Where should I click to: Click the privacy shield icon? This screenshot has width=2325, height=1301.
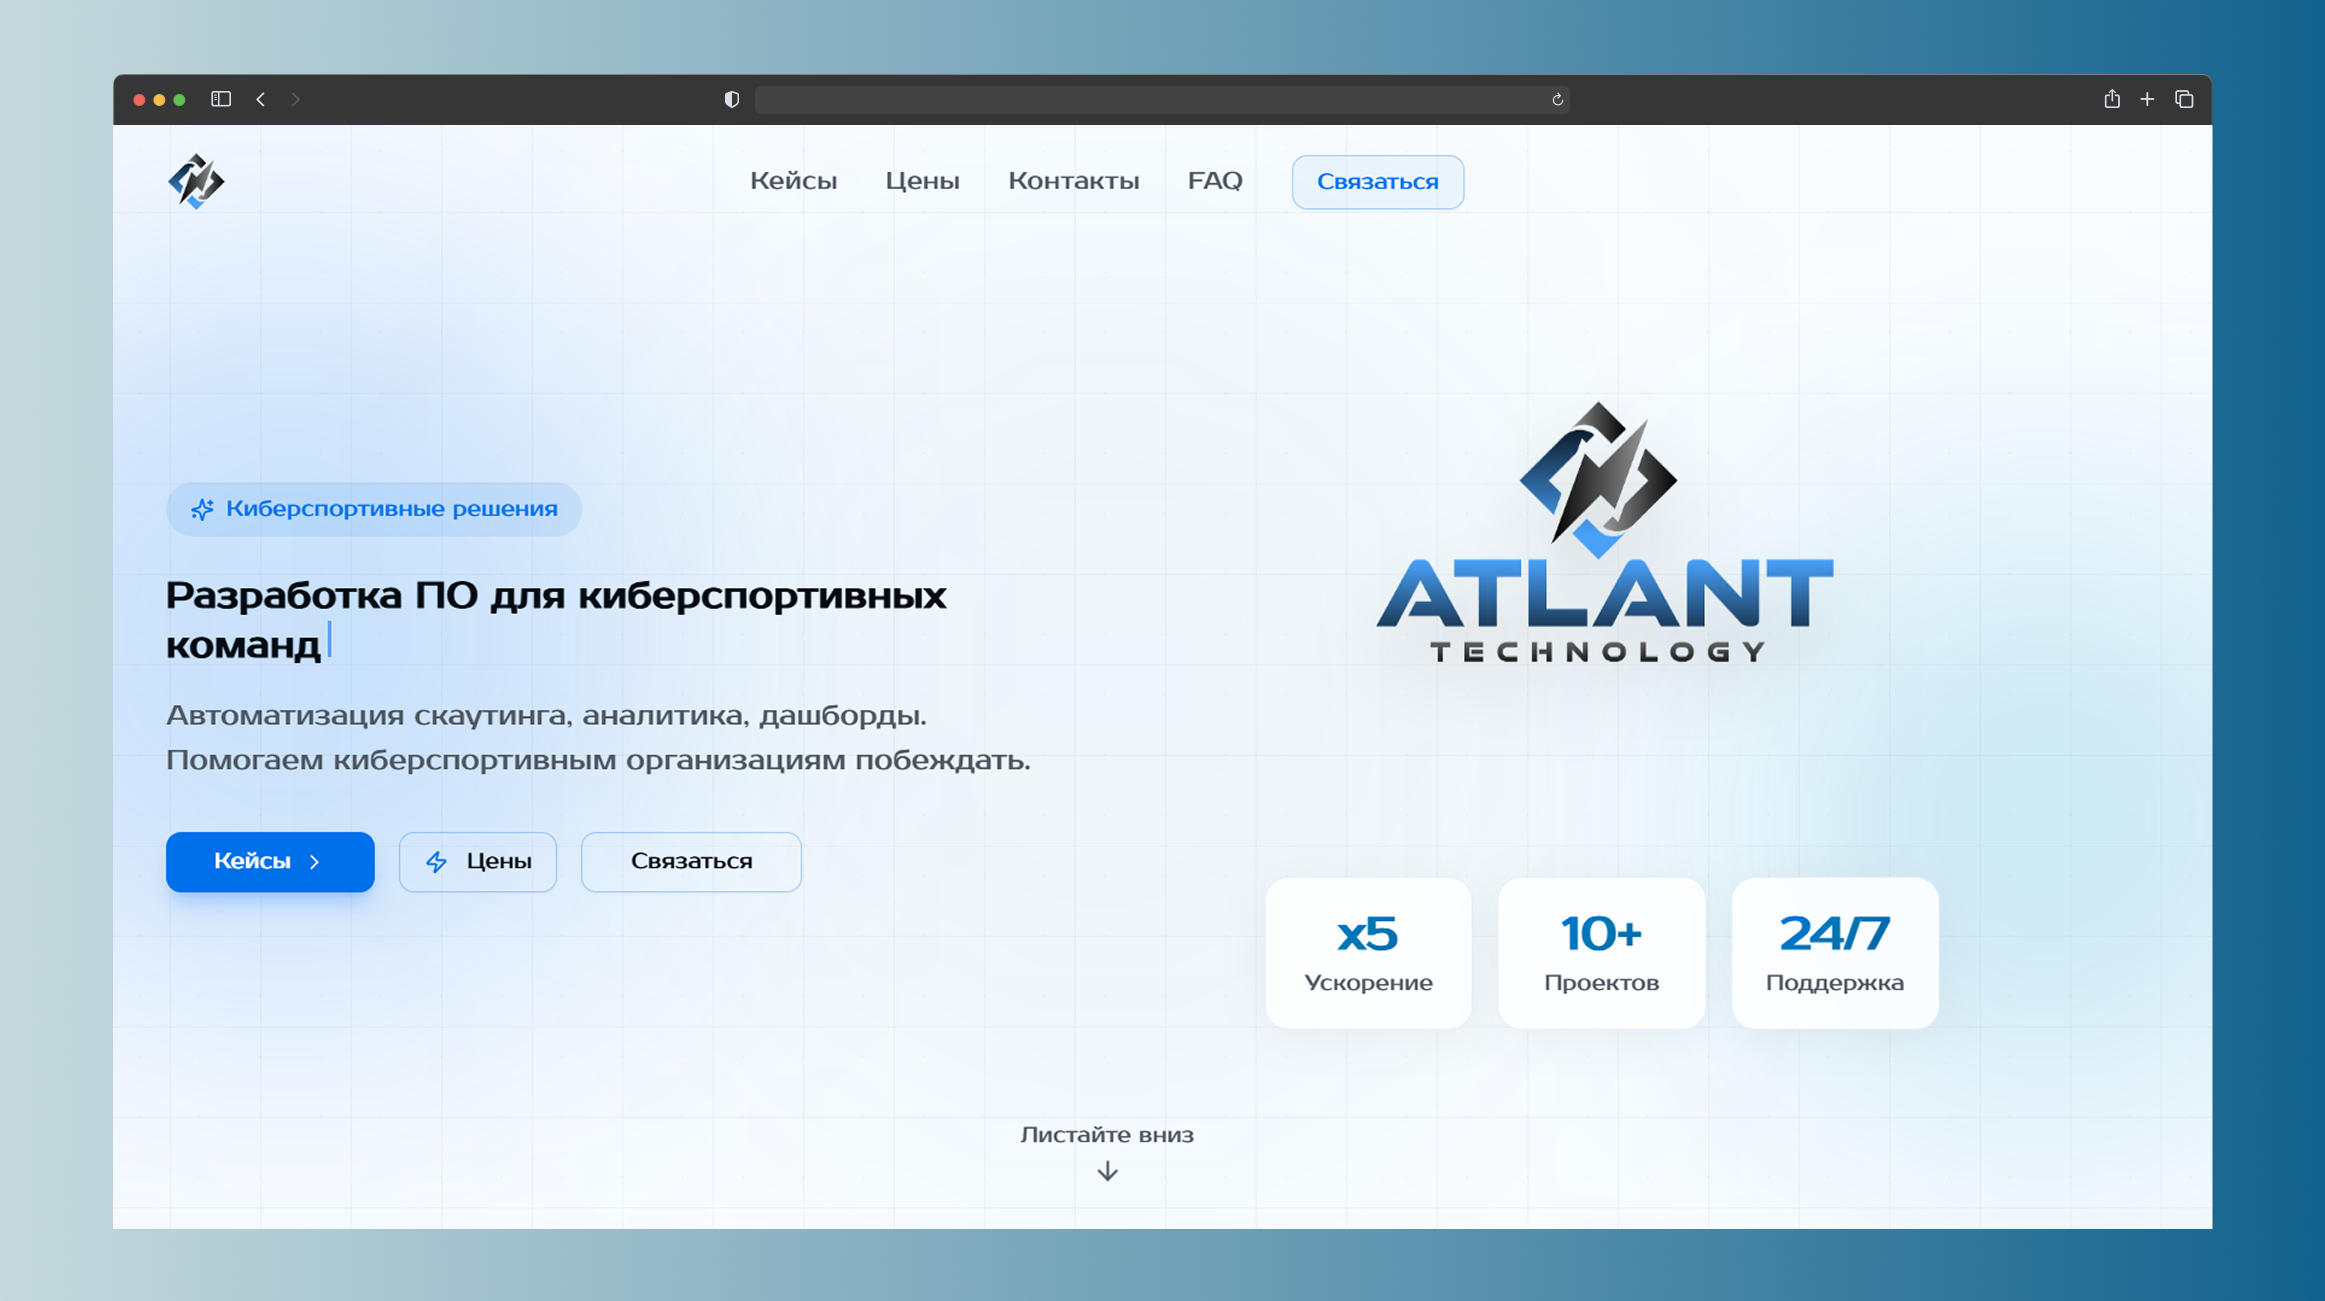[x=732, y=99]
